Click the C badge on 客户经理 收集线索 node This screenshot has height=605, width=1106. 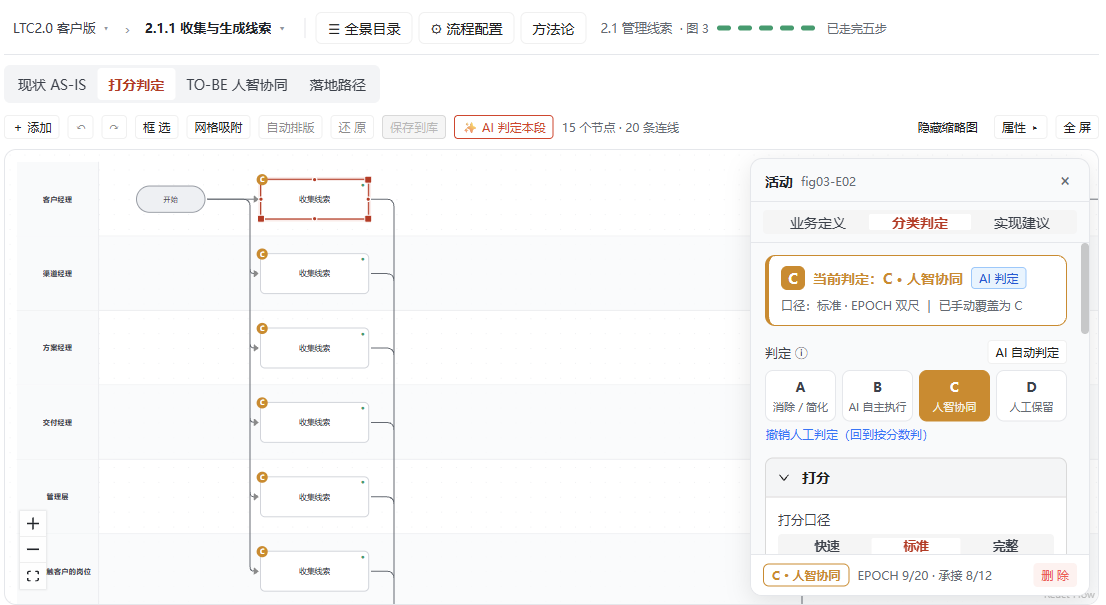point(262,180)
